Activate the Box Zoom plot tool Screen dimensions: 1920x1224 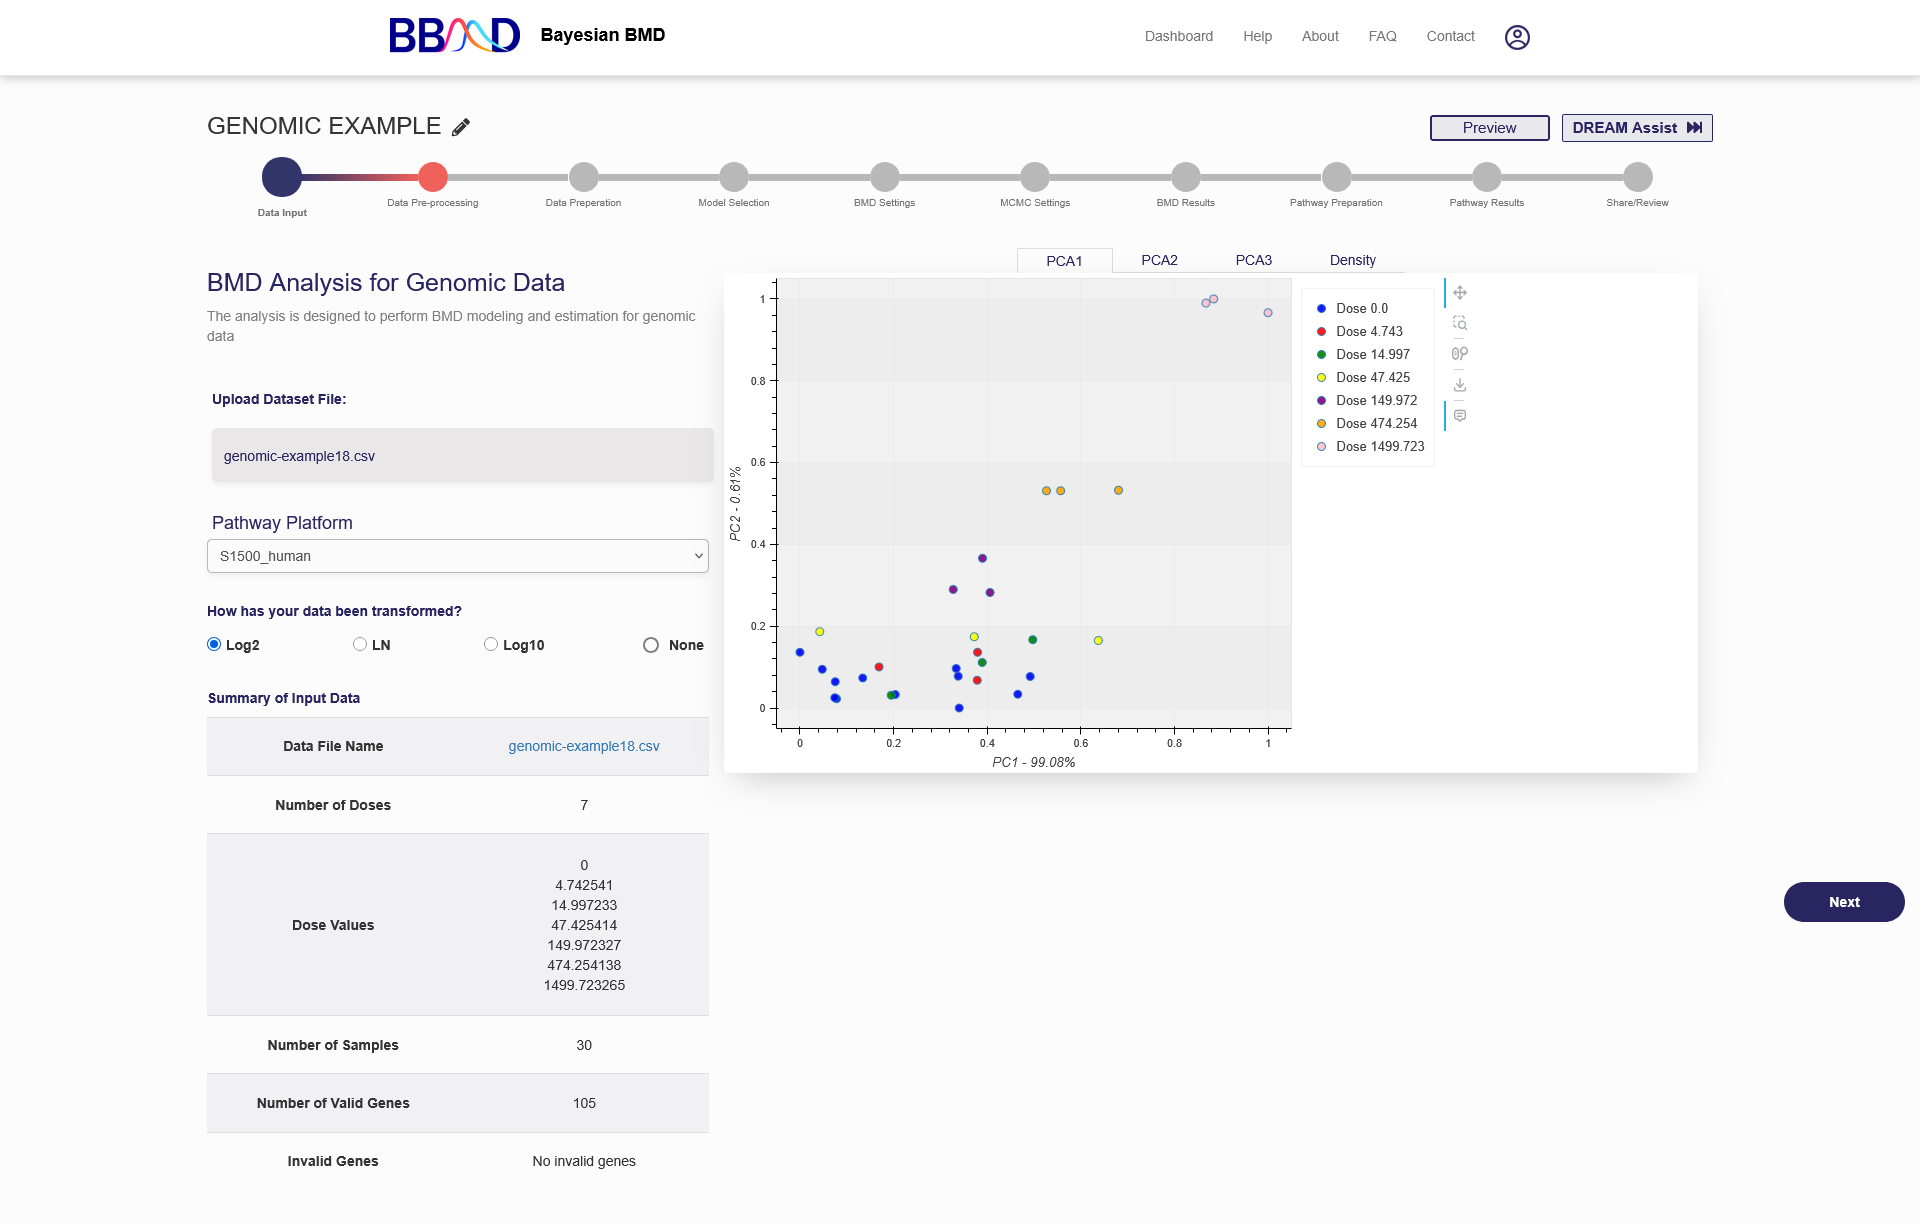tap(1460, 323)
